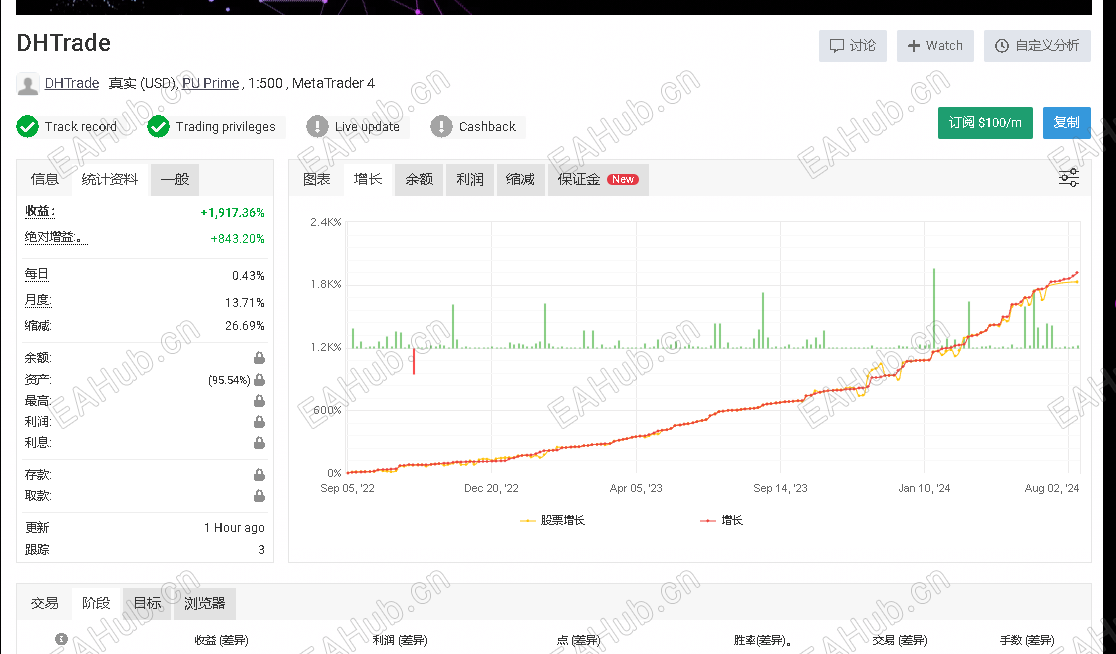Click the 每日 daily label

click(x=36, y=274)
